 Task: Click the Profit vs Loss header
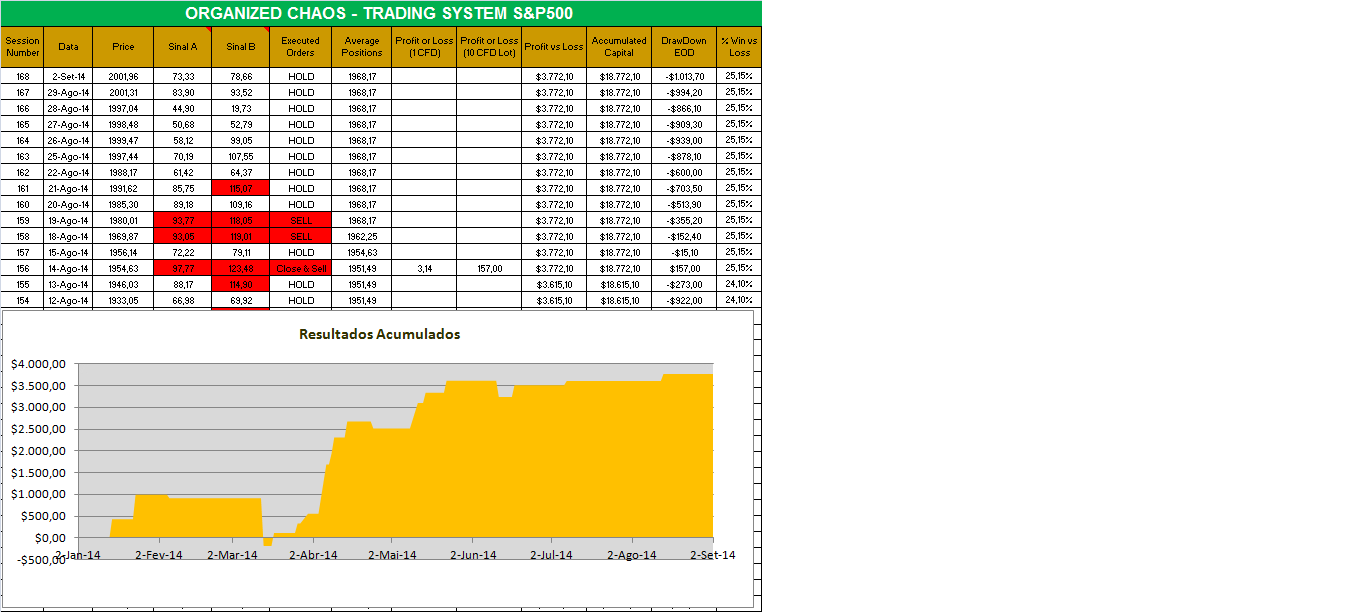coord(554,47)
